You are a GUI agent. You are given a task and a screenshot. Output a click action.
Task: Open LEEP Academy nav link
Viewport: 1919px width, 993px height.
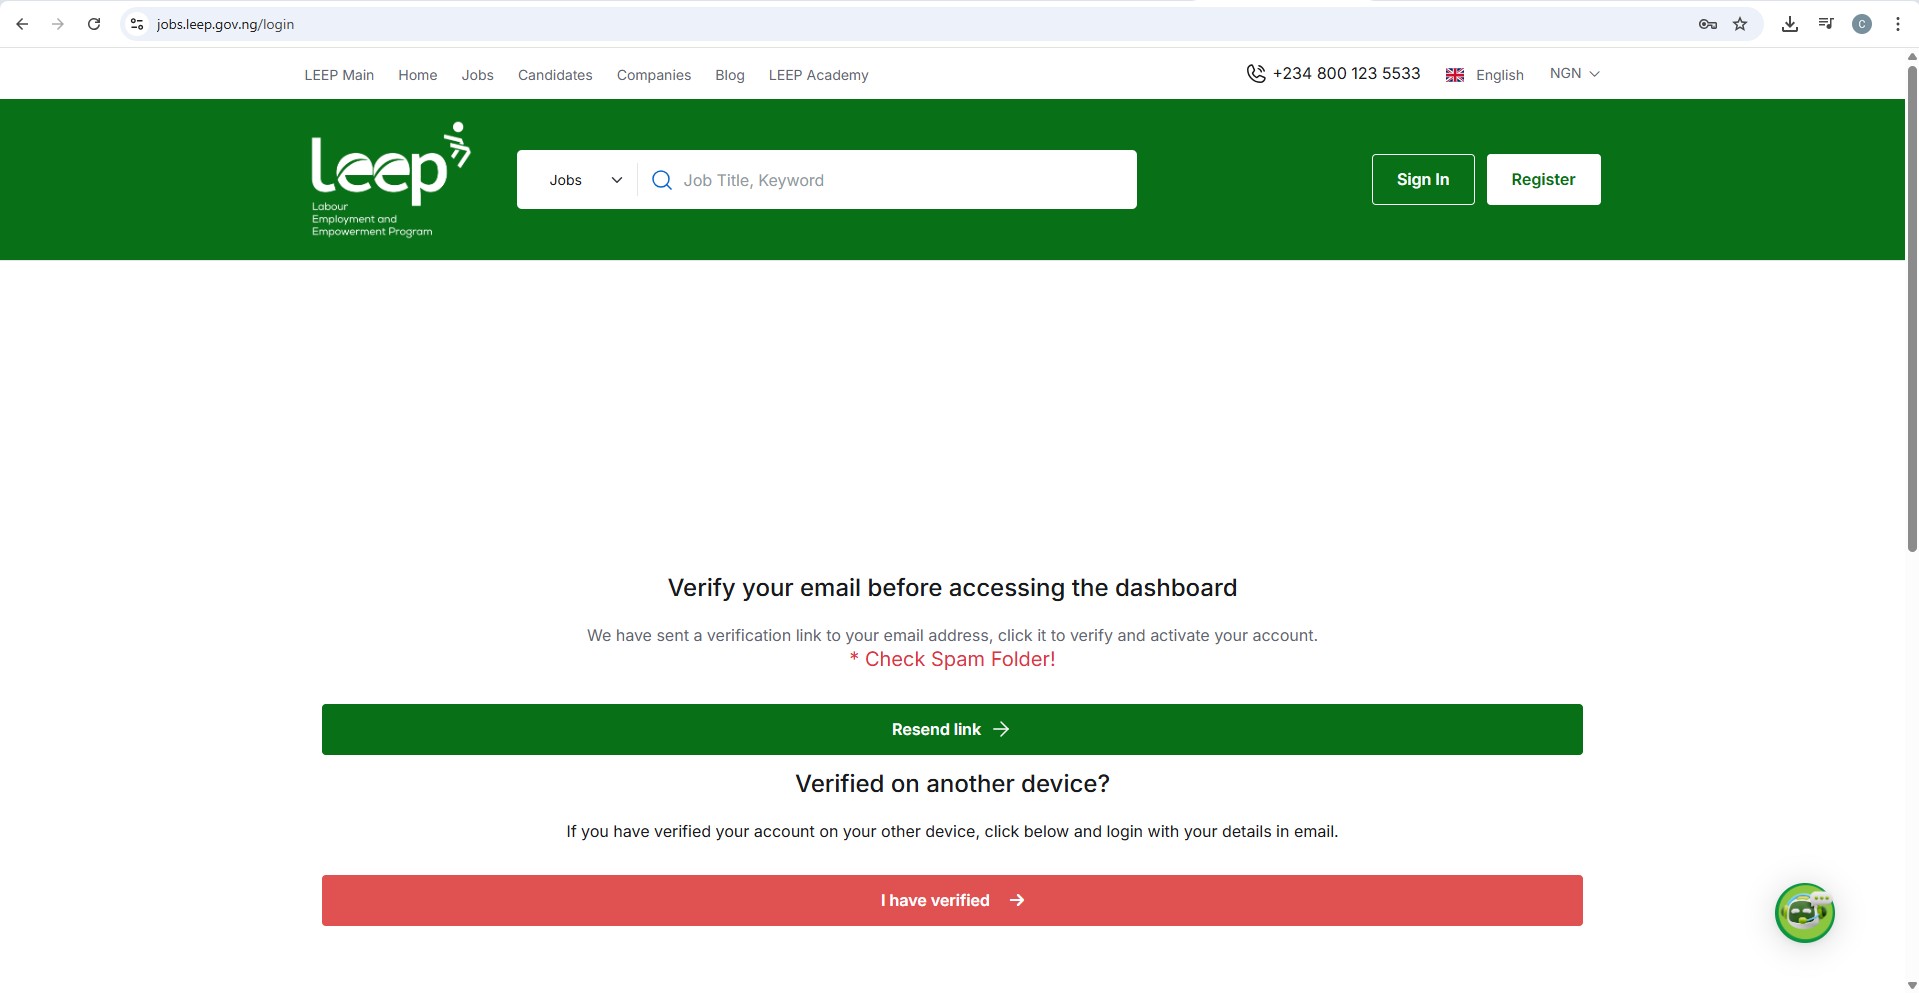(x=818, y=75)
